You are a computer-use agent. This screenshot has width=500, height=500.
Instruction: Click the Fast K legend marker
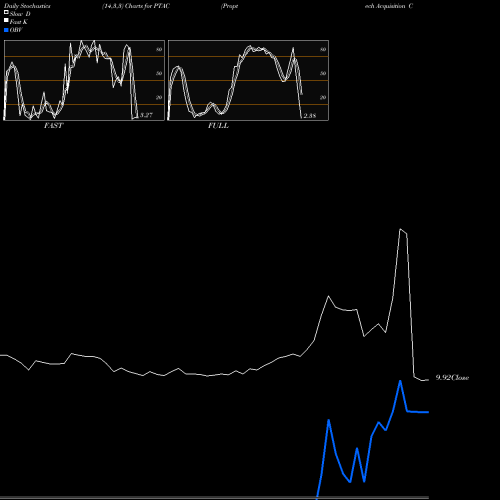coord(6,21)
